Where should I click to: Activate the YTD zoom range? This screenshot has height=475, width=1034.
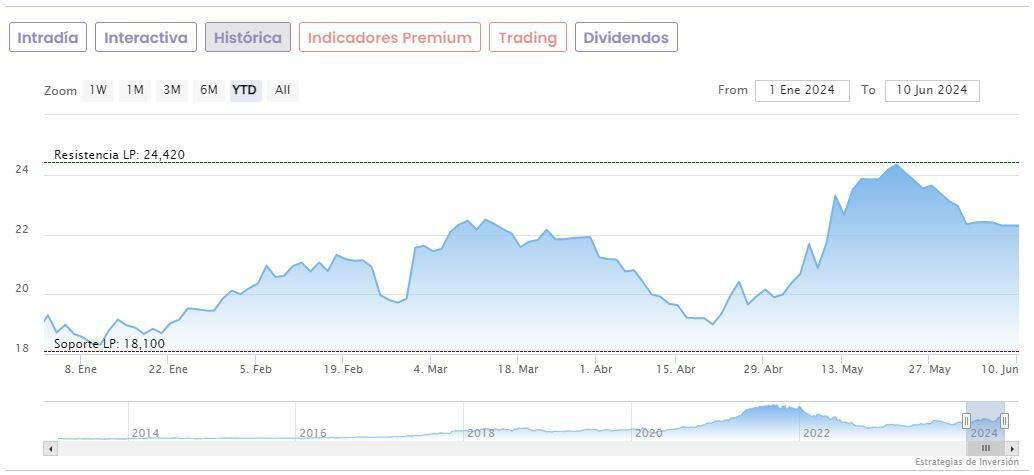point(245,90)
